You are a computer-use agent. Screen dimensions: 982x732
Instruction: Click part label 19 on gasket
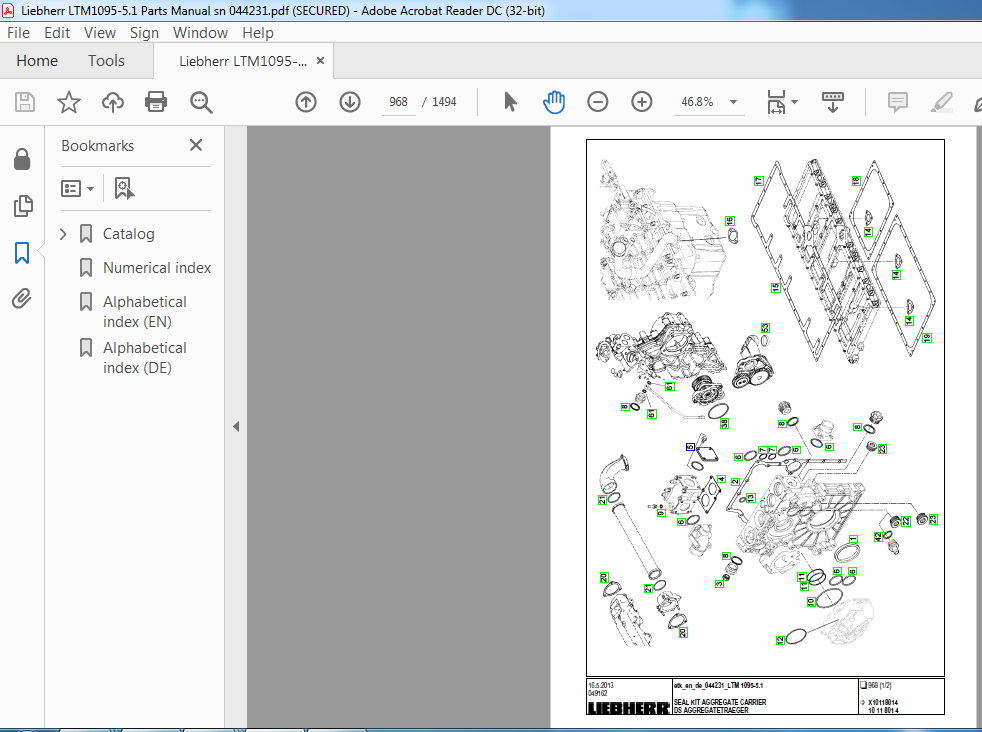pyautogui.click(x=927, y=338)
